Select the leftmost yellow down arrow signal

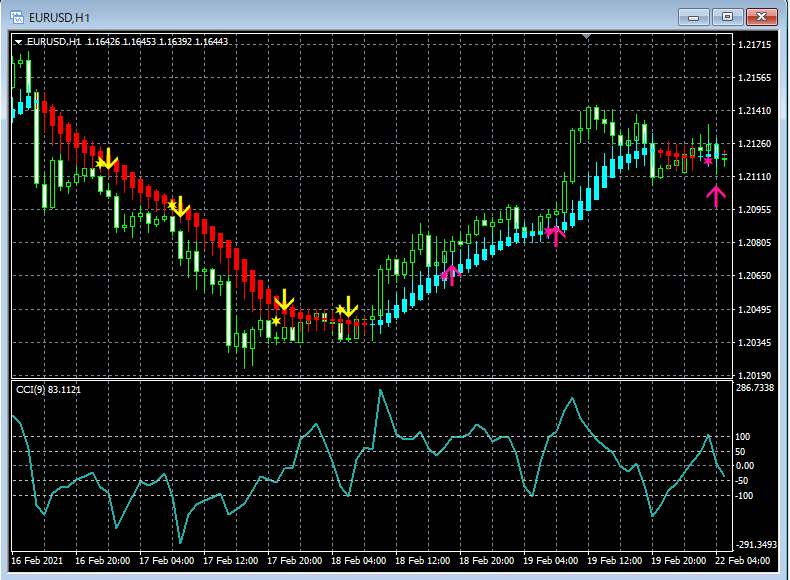point(107,160)
